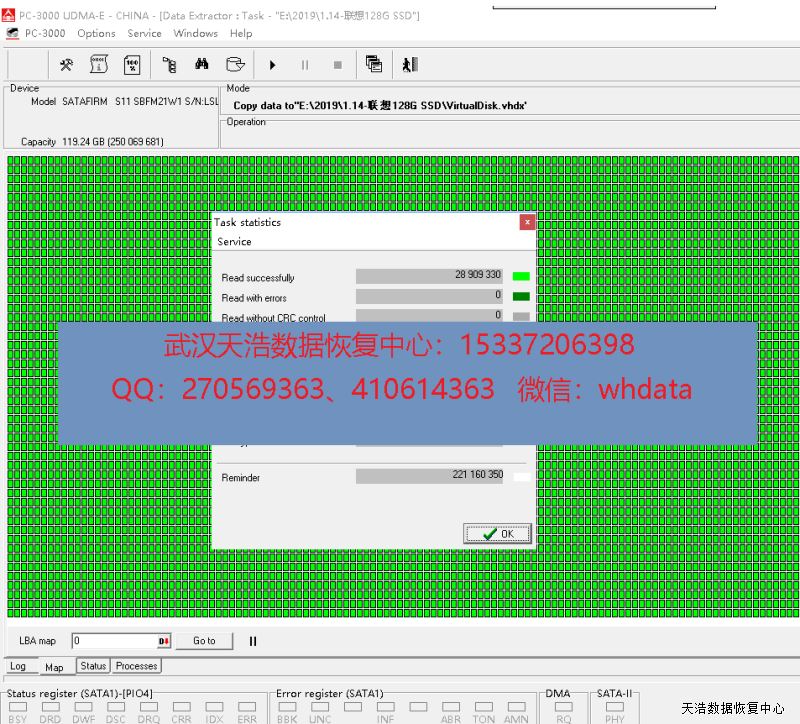Switch to the Status tab
The image size is (800, 724).
pyautogui.click(x=93, y=666)
